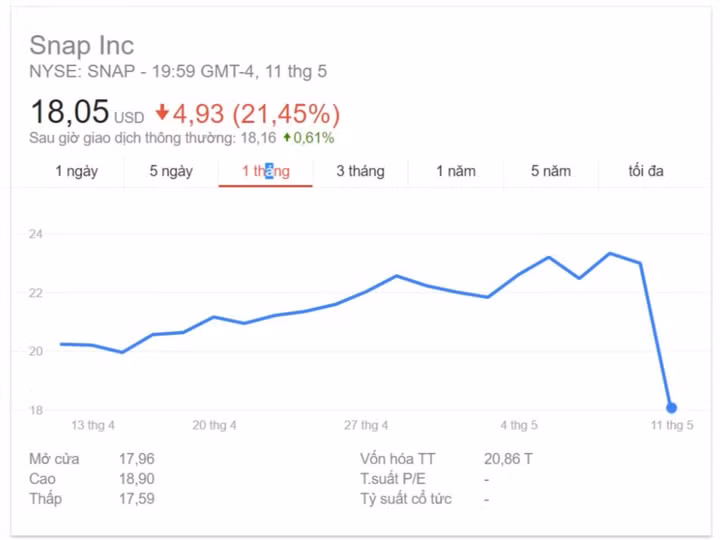This screenshot has width=720, height=540.
Task: Select the "5 ngày" time range
Action: click(171, 171)
